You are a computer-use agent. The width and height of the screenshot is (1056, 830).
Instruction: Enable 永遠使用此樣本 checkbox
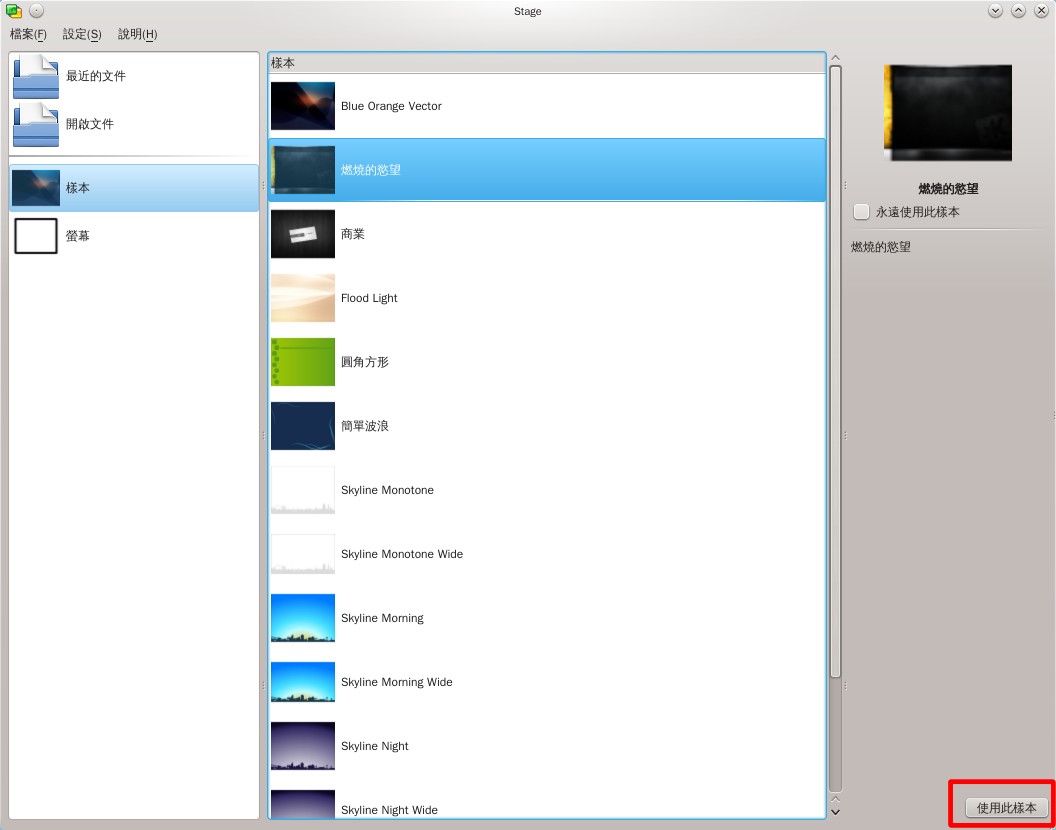[x=861, y=212]
